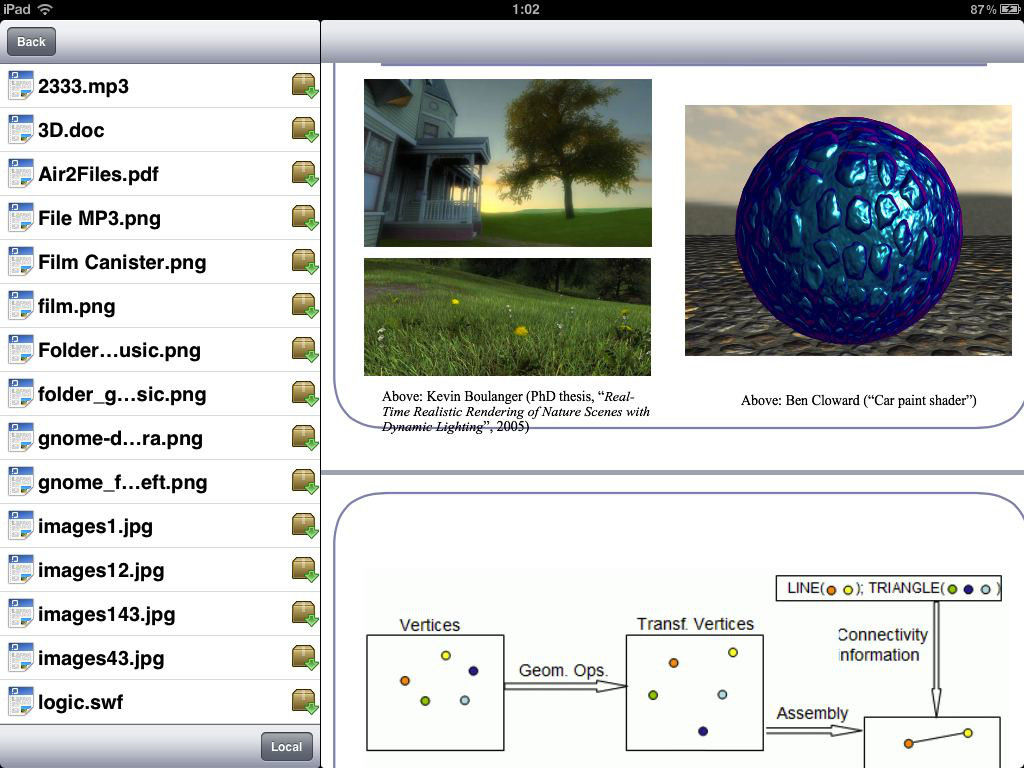Image resolution: width=1024 pixels, height=768 pixels.
Task: Open the file named 2333.mp3
Action: coord(83,86)
